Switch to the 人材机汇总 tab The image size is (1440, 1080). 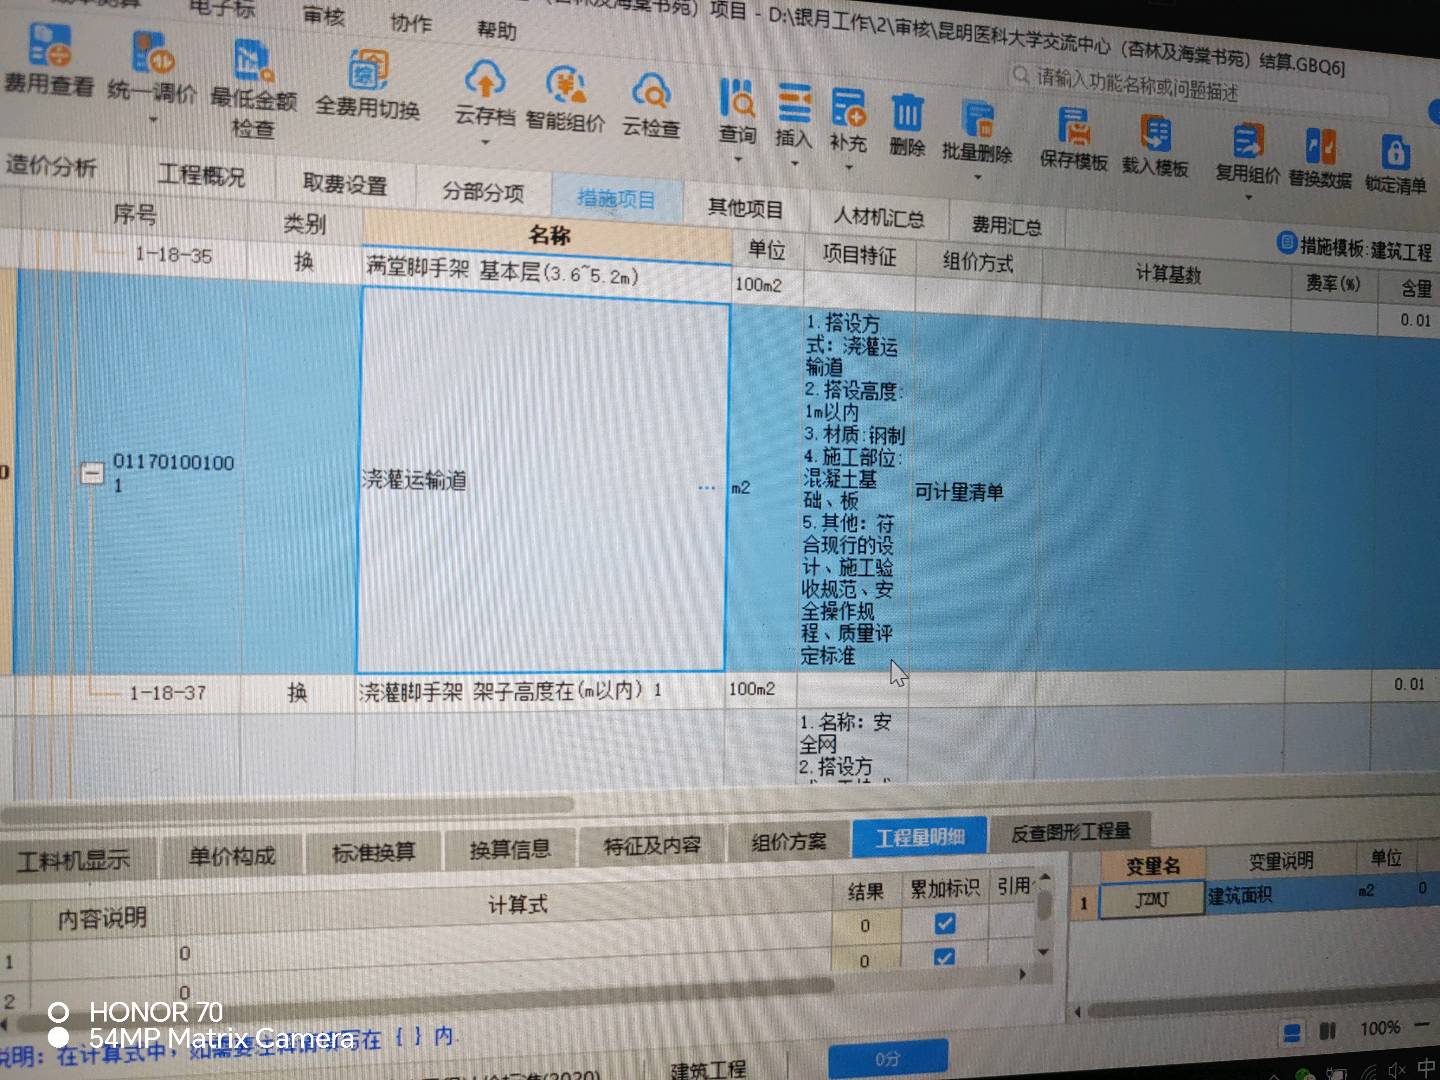(x=879, y=216)
